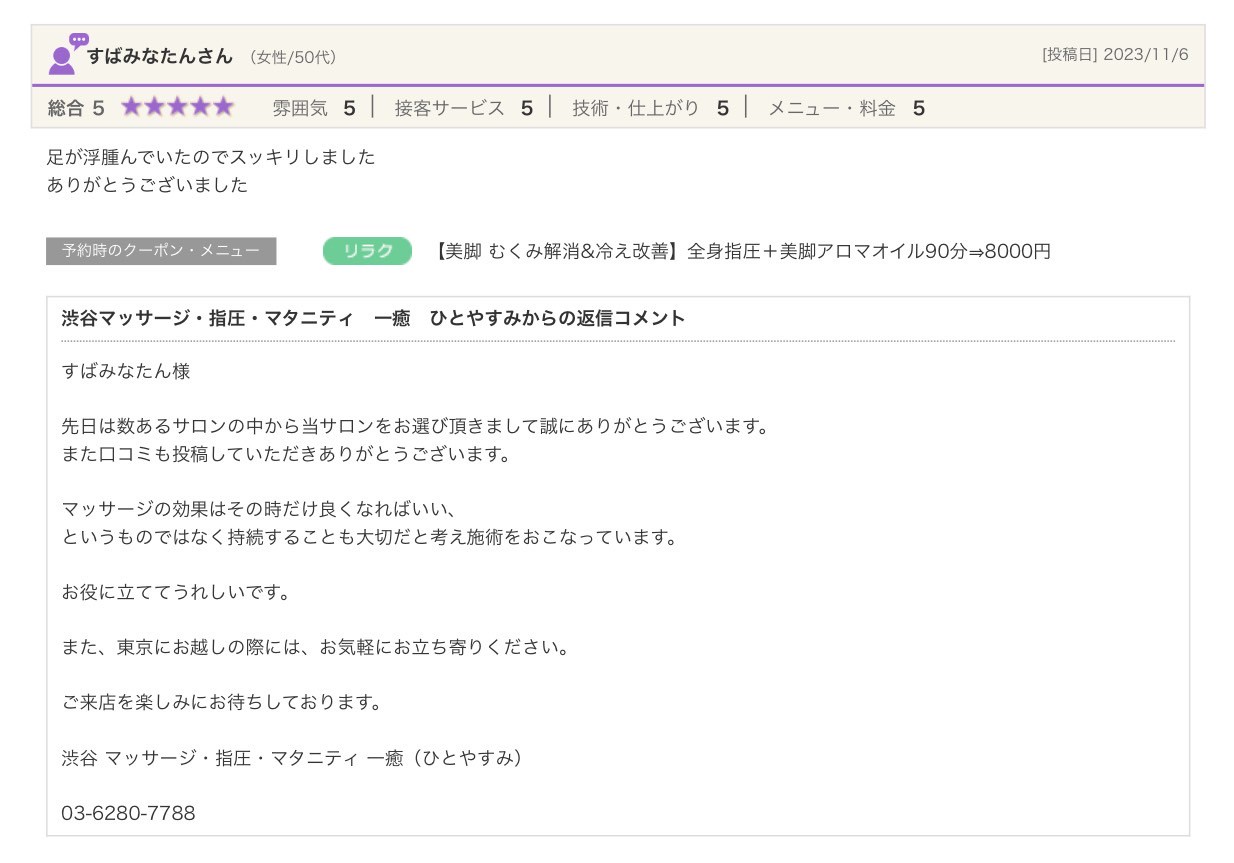The image size is (1234, 863).
Task: Click the phone number 03-6280-7788
Action: point(129,813)
